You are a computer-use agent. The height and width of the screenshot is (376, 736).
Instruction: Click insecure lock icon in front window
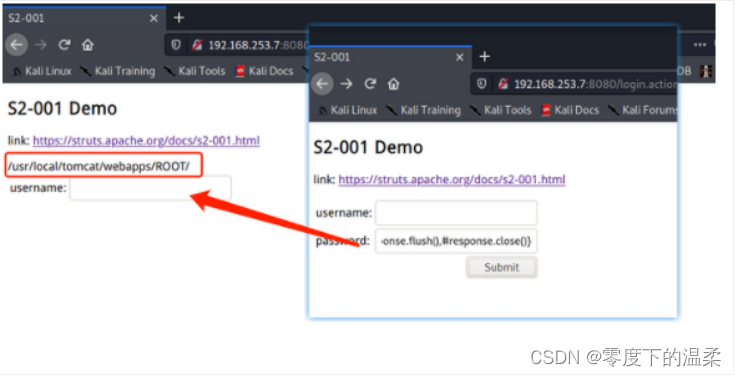[503, 84]
